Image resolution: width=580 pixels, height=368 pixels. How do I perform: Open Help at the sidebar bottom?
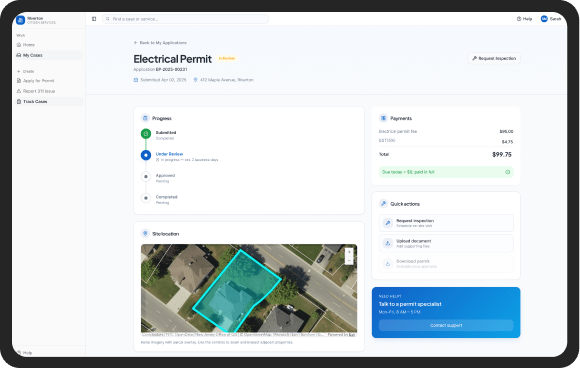[x=25, y=353]
